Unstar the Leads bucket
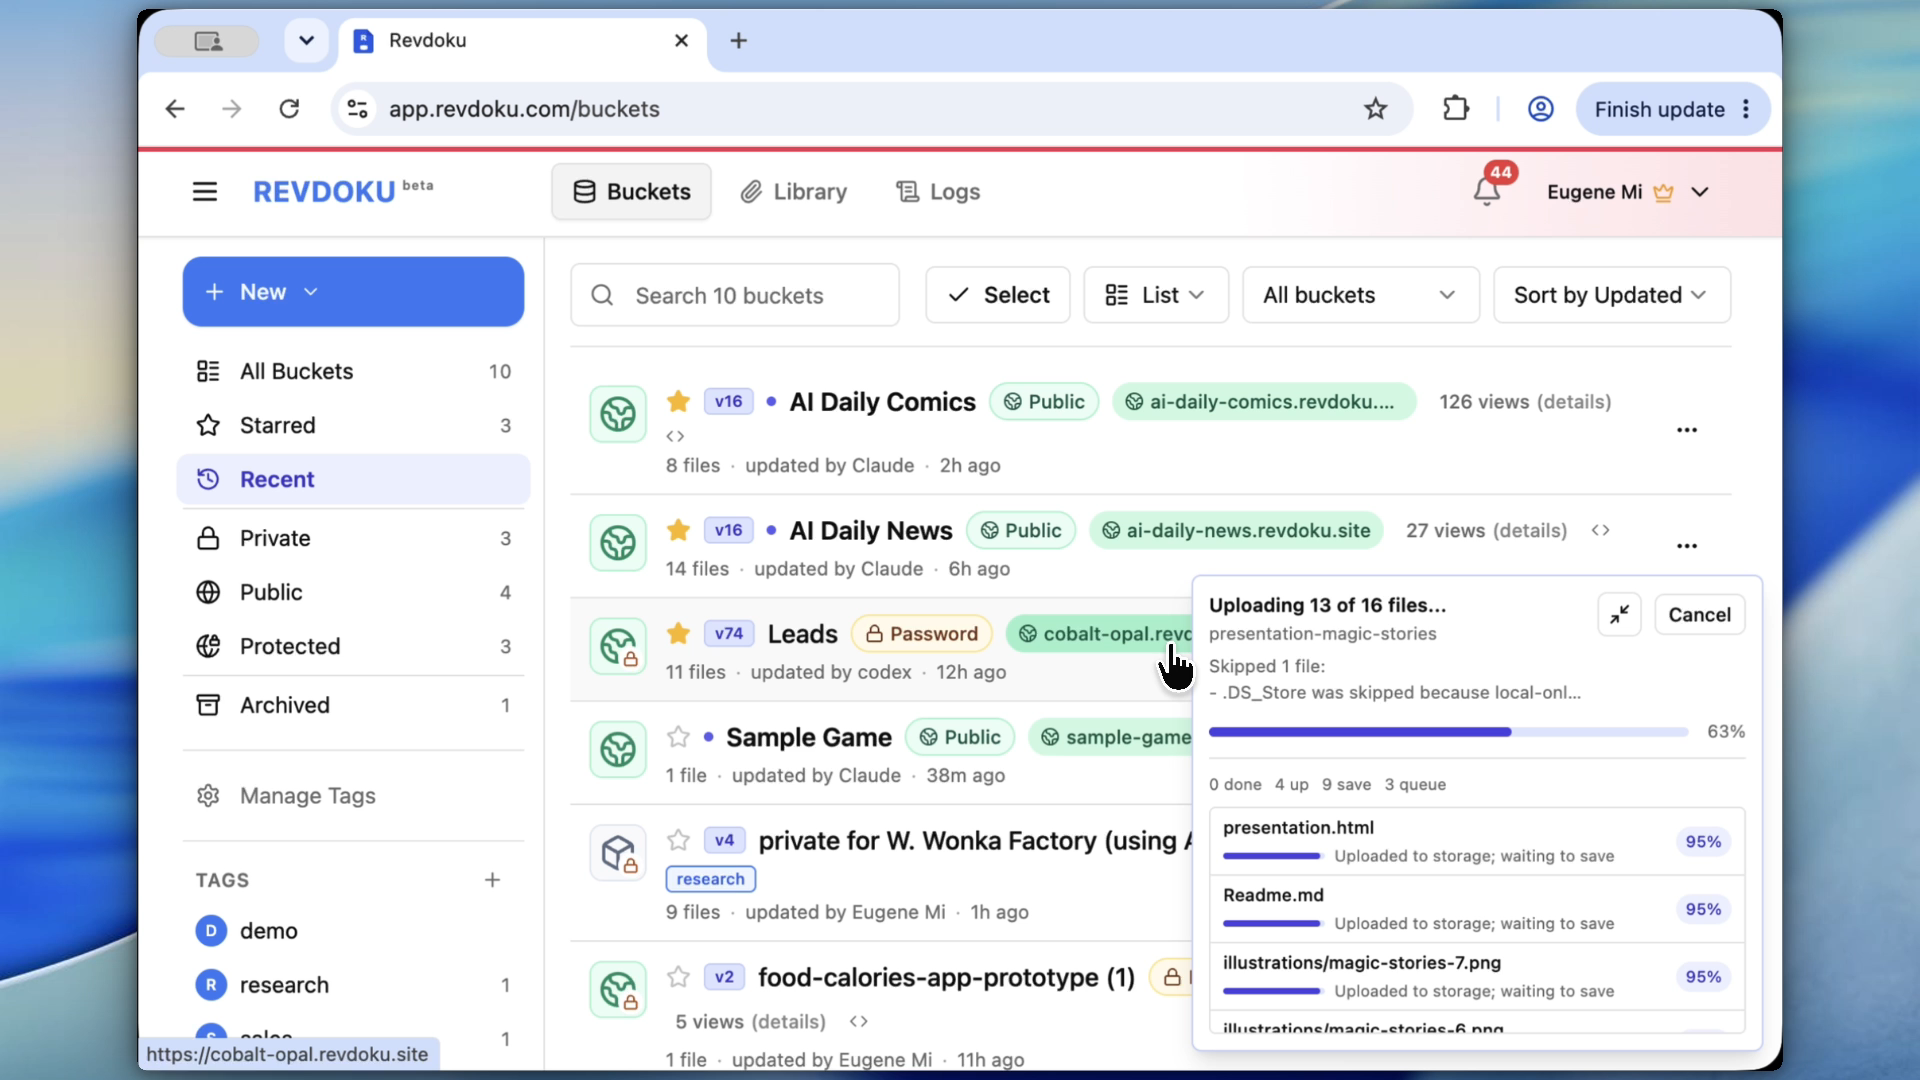1920x1080 pixels. pyautogui.click(x=678, y=633)
